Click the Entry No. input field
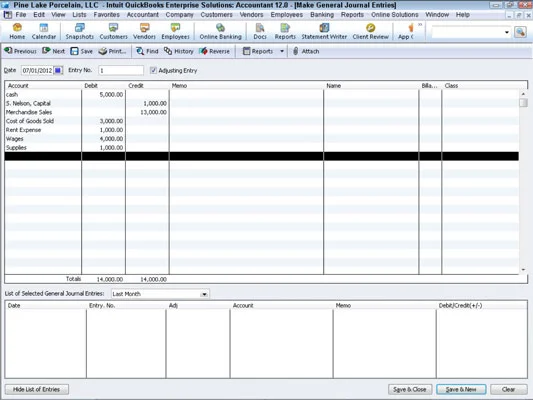 (x=121, y=70)
